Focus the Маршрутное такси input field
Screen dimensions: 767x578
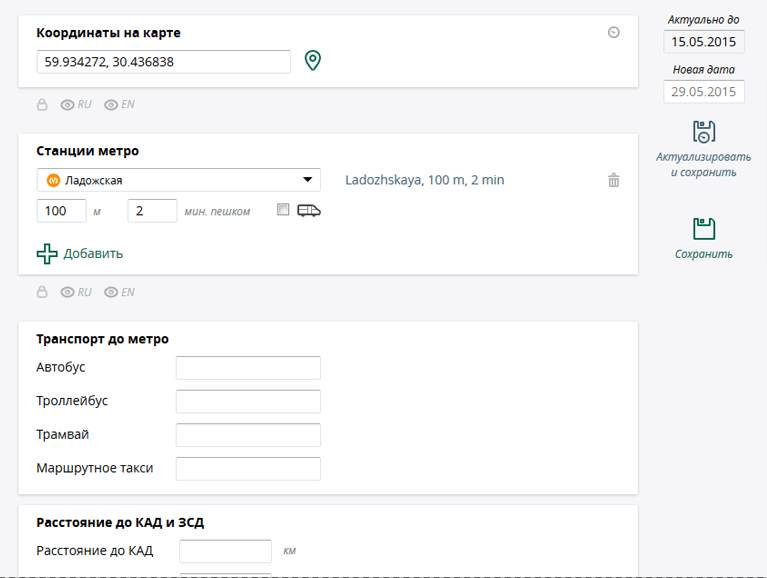point(248,469)
